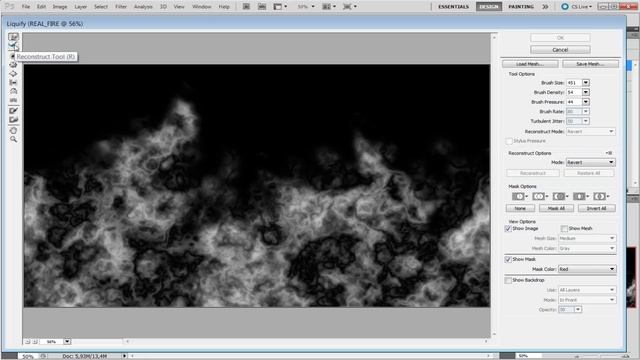Click the Save Mesh button
Screen dimensions: 640x360
point(590,64)
